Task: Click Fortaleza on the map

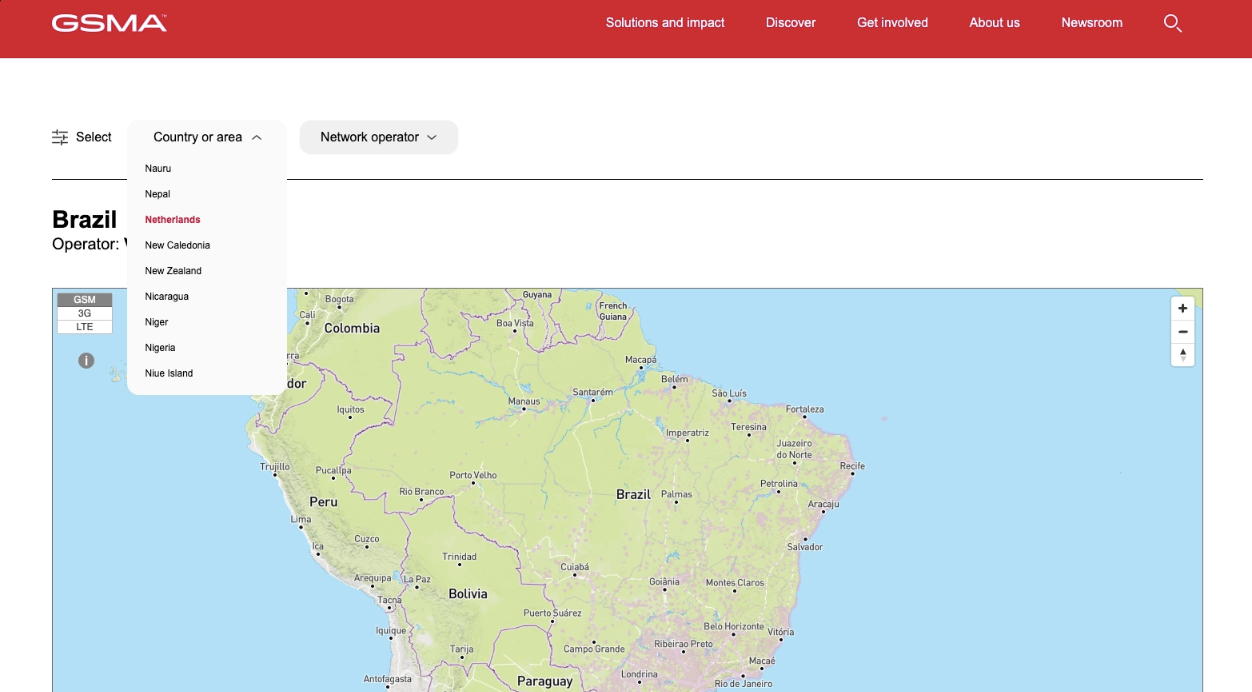Action: pyautogui.click(x=805, y=409)
